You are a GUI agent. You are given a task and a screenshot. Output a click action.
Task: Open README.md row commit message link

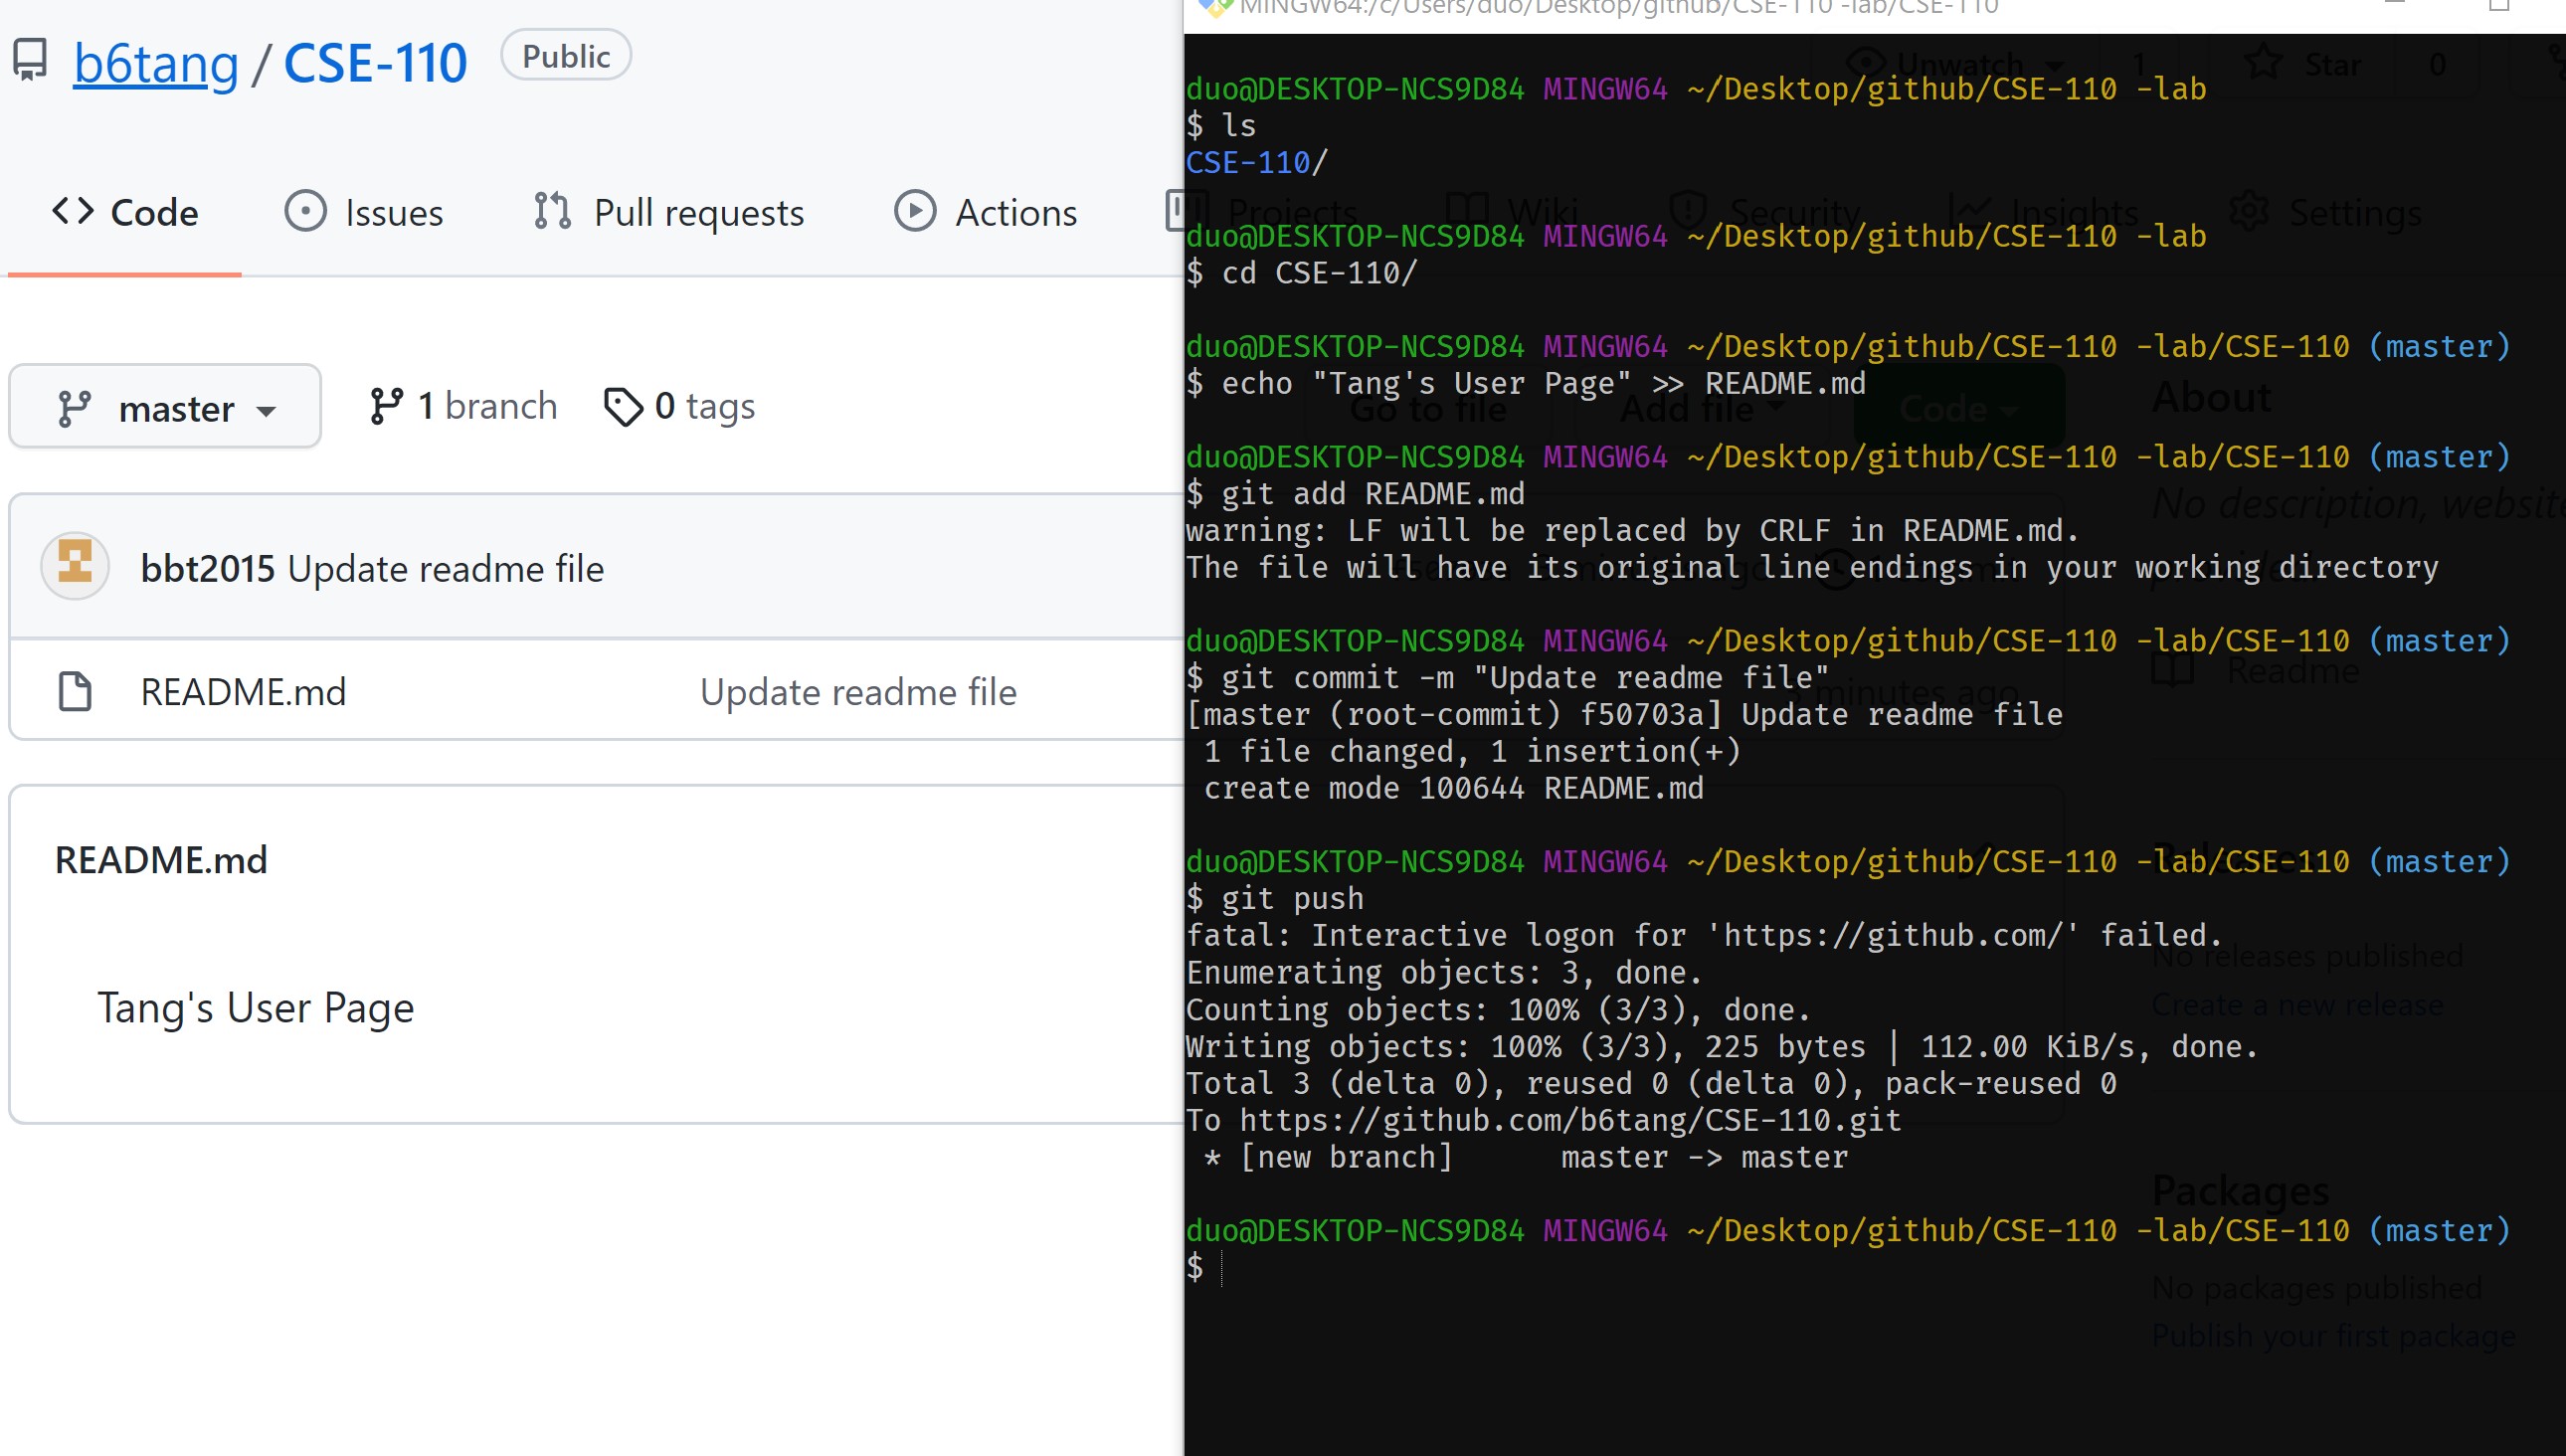[x=858, y=692]
